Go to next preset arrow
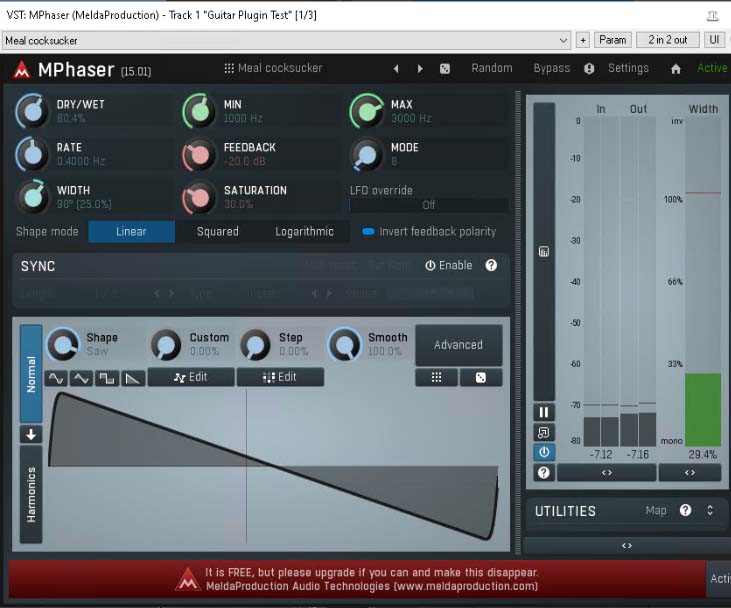This screenshot has height=608, width=731. [420, 69]
